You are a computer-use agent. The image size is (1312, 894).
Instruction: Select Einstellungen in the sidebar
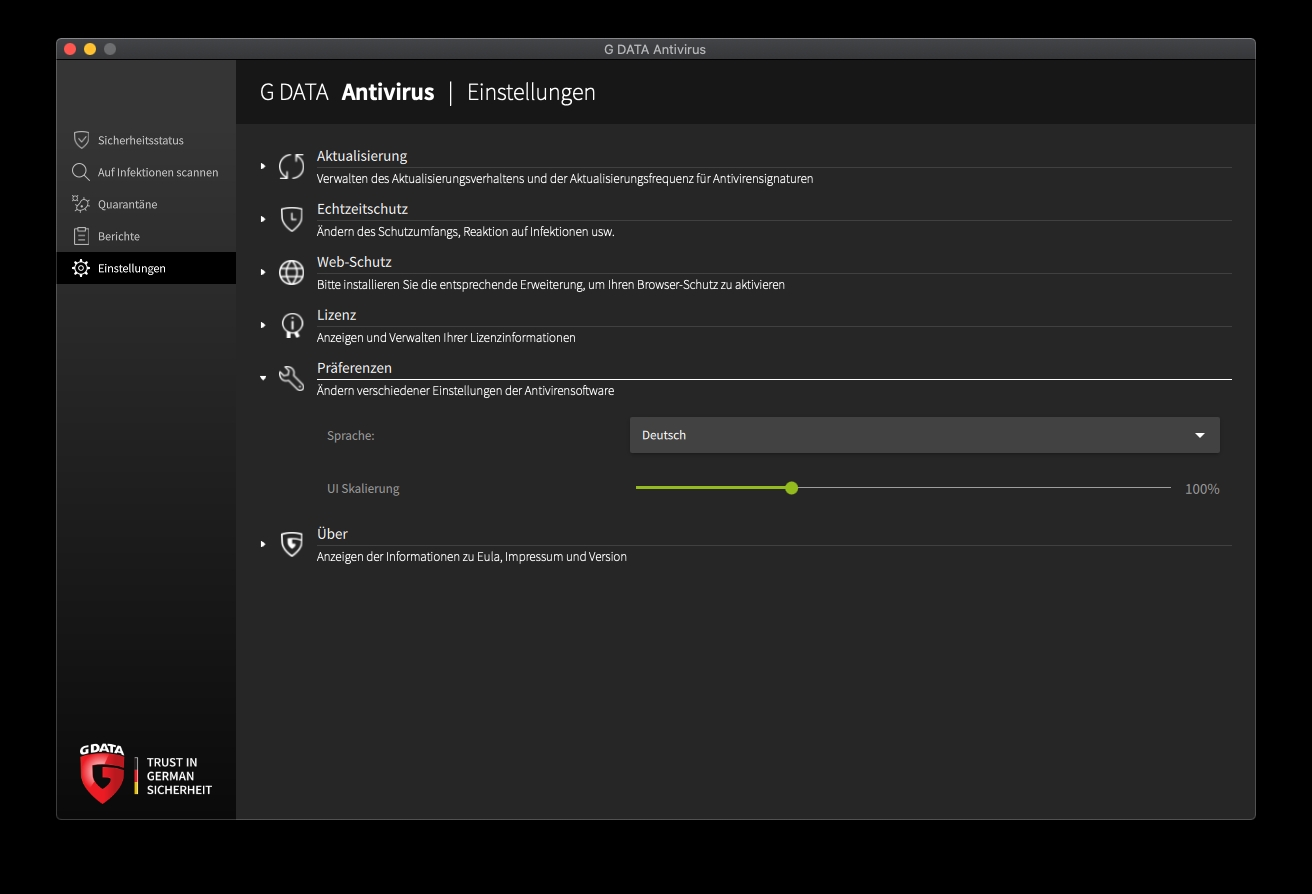click(x=146, y=268)
